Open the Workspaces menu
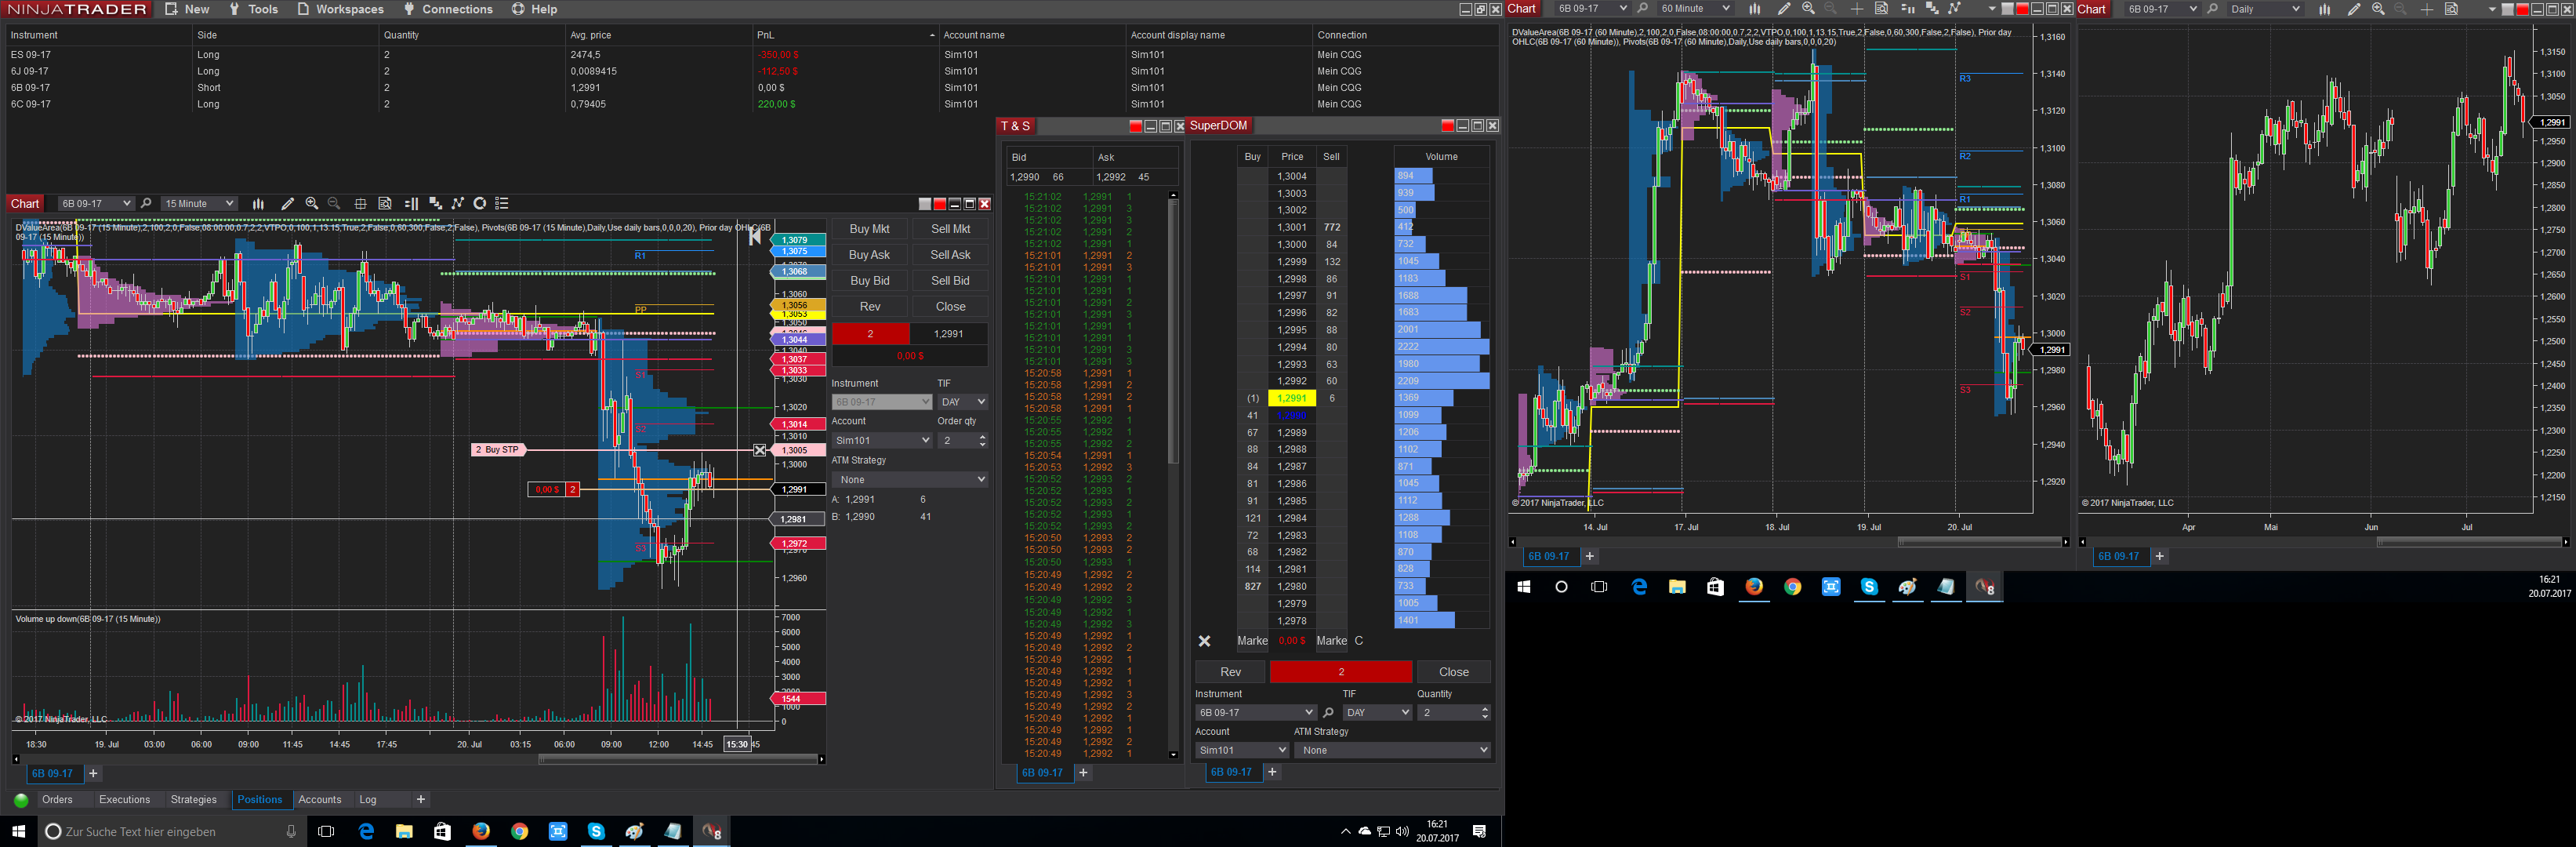Viewport: 2576px width, 847px height. (340, 9)
